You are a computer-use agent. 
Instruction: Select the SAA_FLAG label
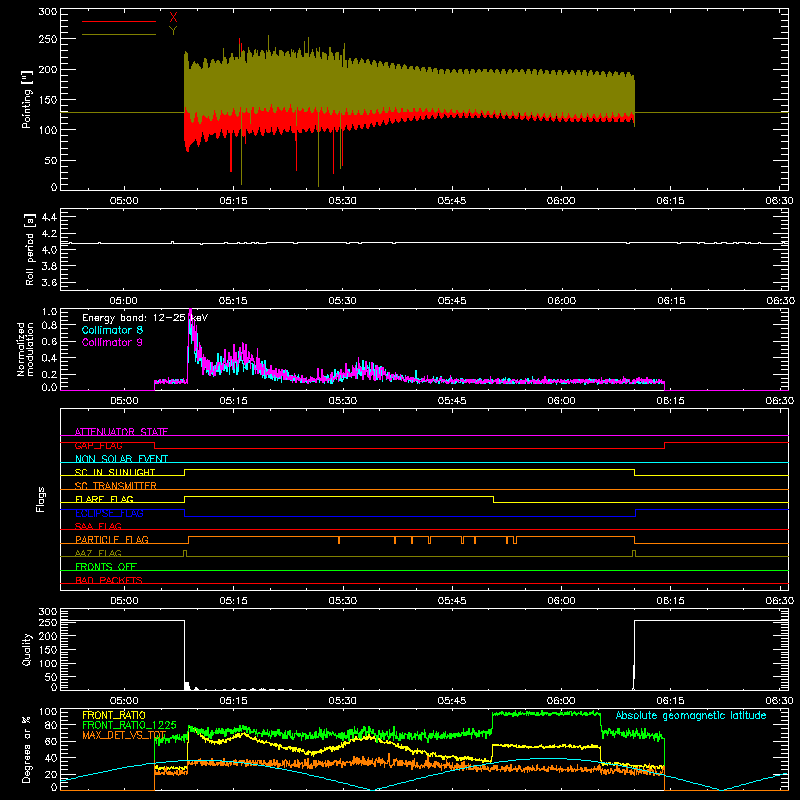point(98,526)
